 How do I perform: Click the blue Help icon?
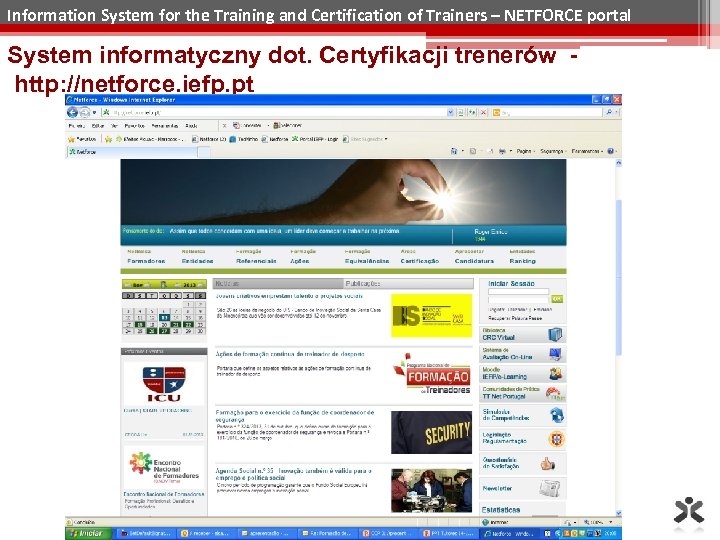click(610, 151)
